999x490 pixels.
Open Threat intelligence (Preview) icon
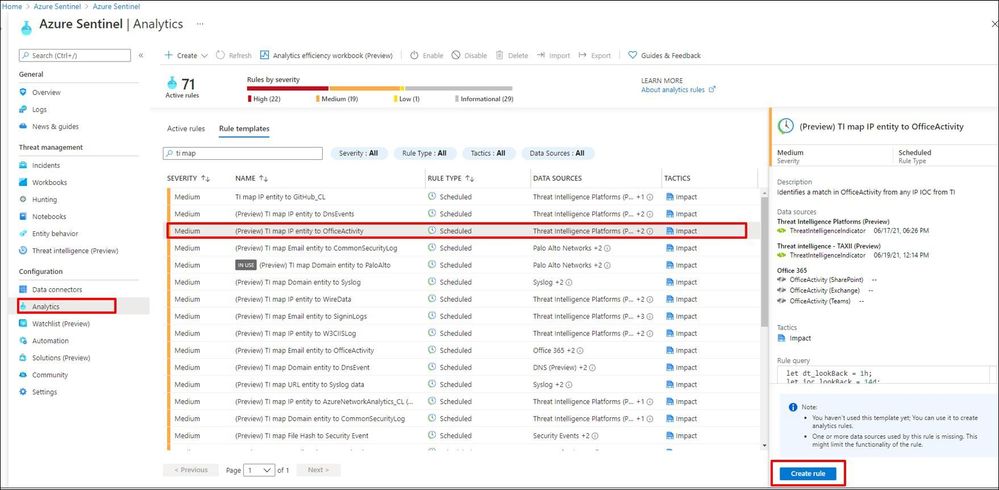point(23,251)
